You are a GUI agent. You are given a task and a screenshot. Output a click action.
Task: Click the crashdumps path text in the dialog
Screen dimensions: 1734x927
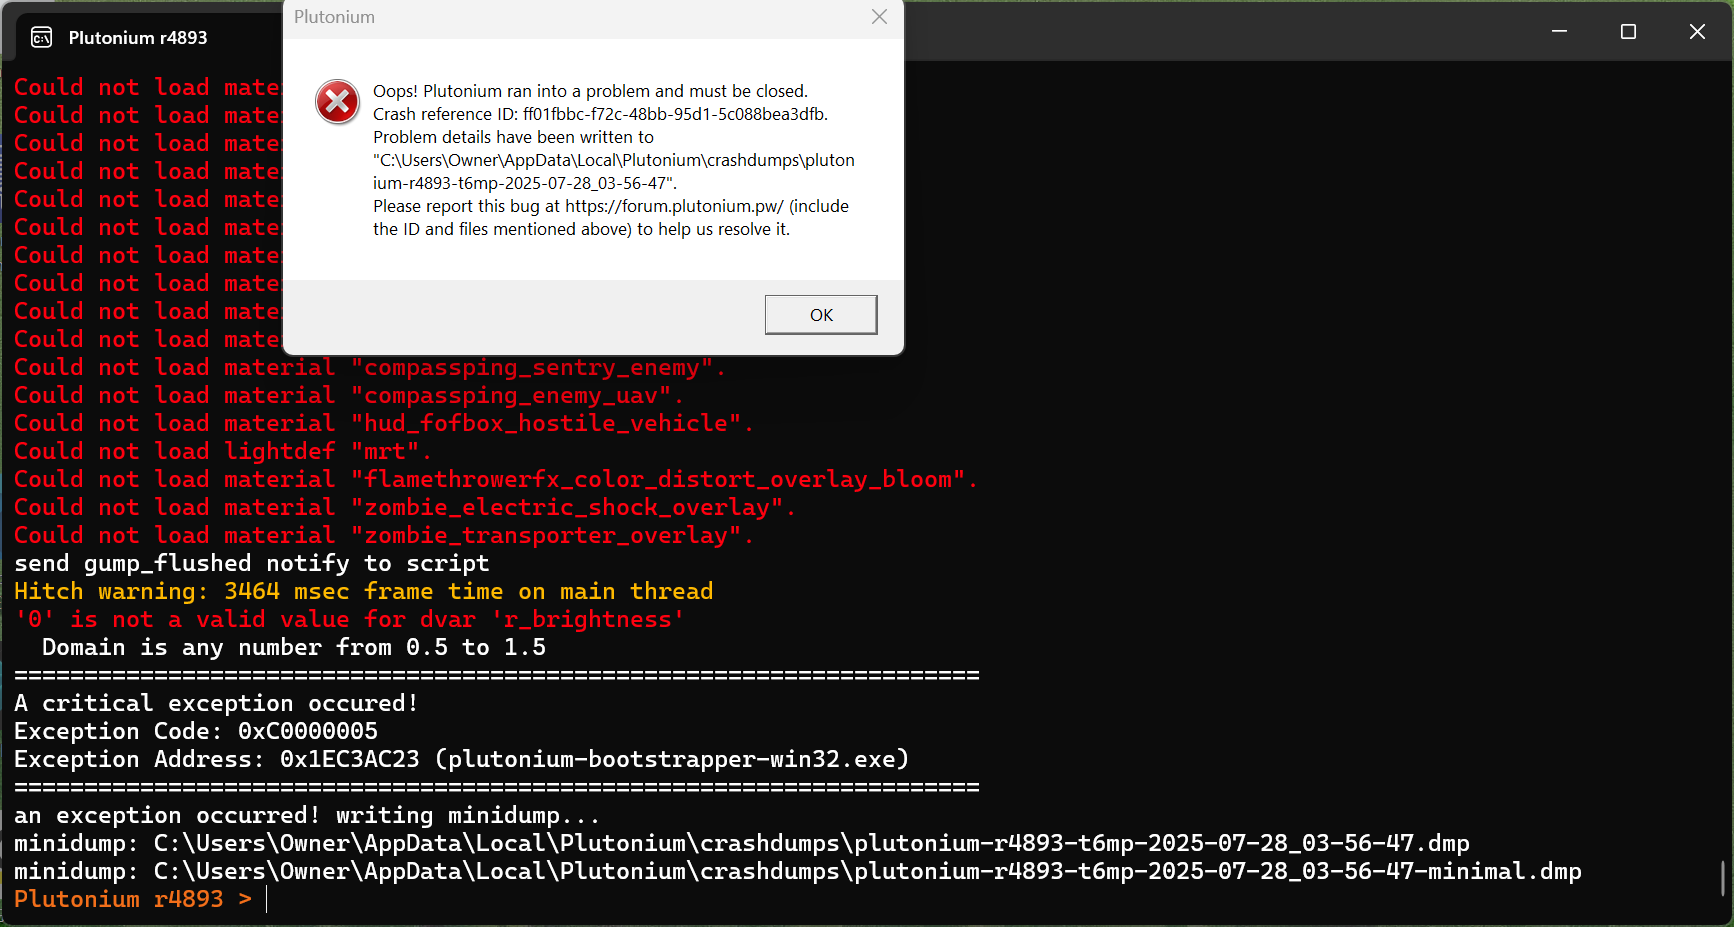(614, 171)
